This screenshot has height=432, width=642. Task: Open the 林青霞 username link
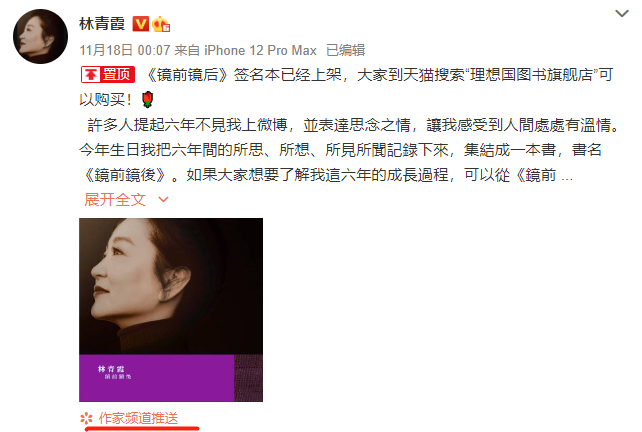coord(102,24)
